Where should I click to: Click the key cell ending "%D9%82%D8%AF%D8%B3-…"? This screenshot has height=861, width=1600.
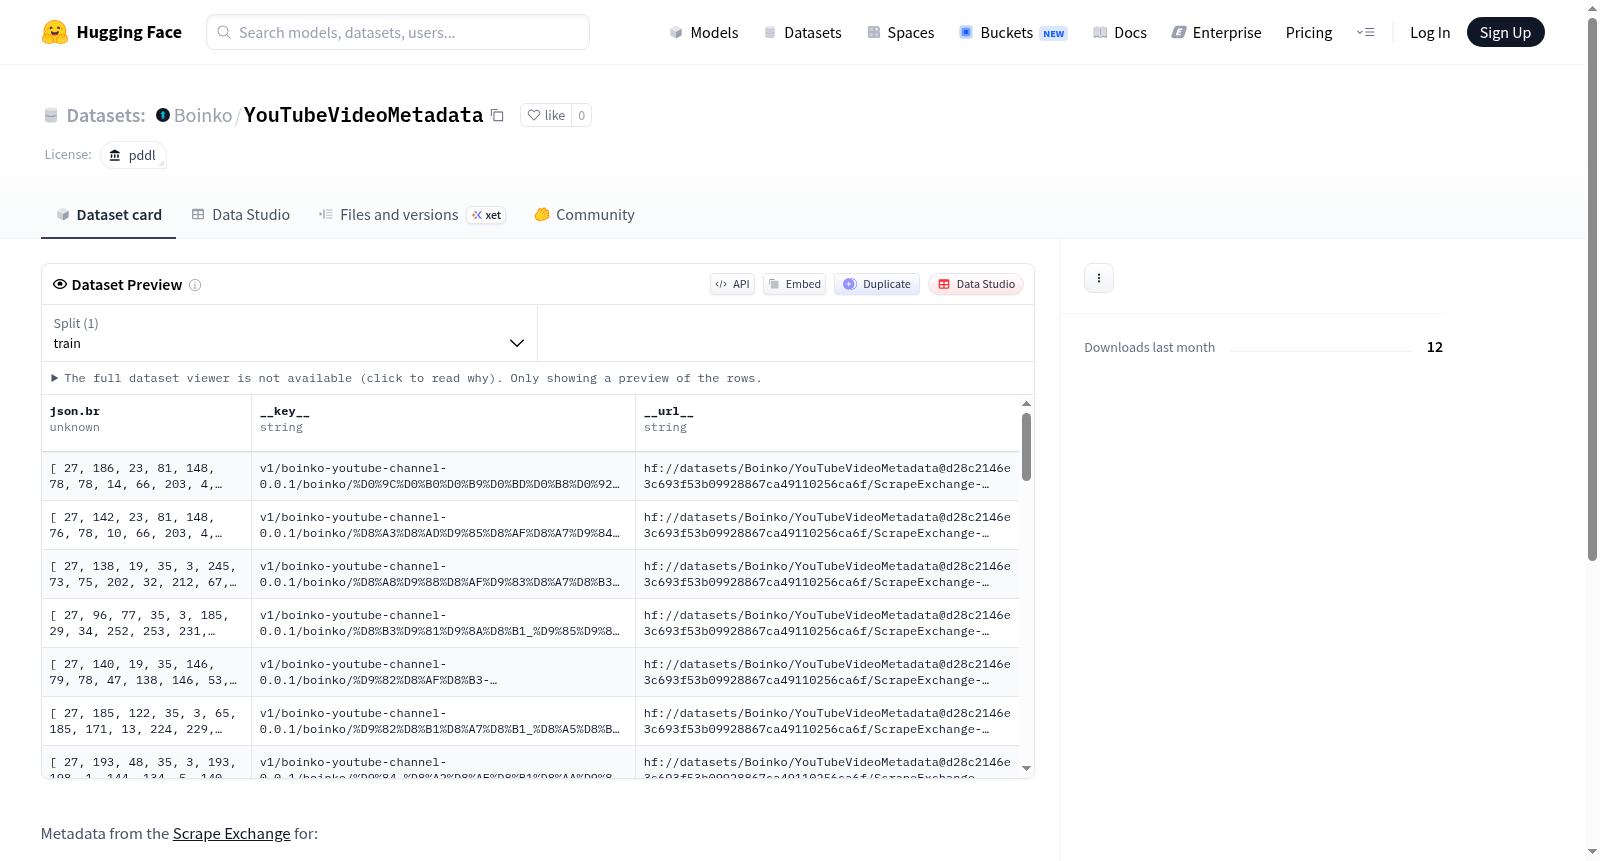[443, 672]
